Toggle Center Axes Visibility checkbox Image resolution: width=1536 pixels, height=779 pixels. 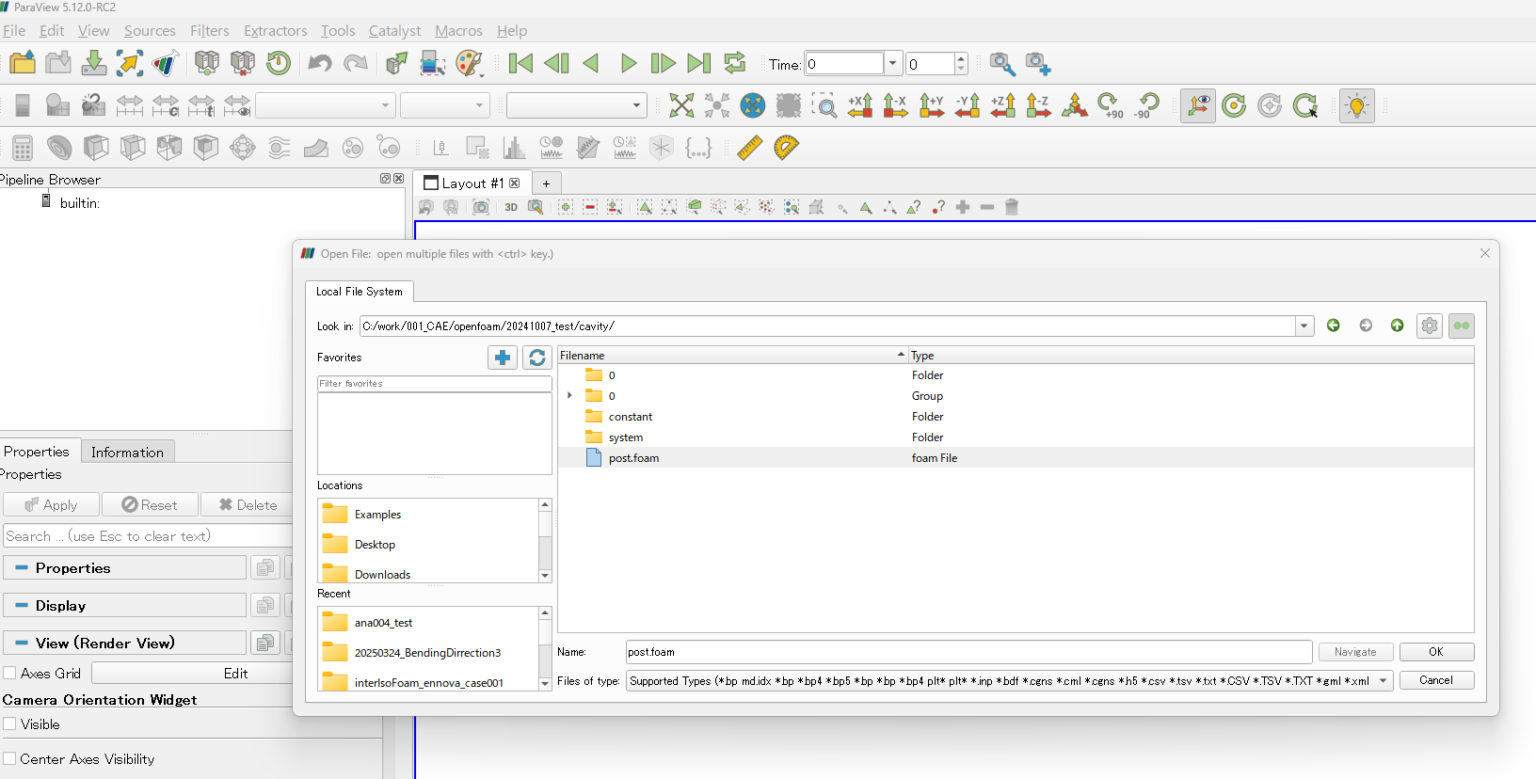click(x=10, y=759)
